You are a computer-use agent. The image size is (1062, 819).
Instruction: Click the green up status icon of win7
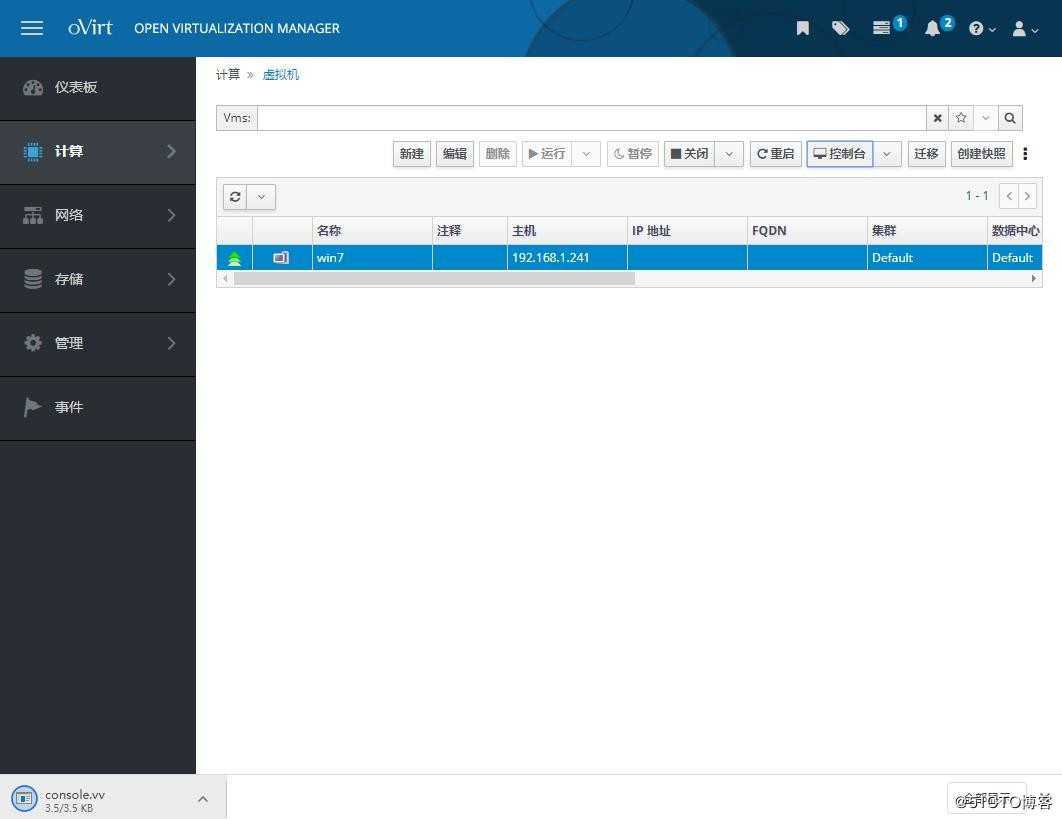[x=234, y=258]
